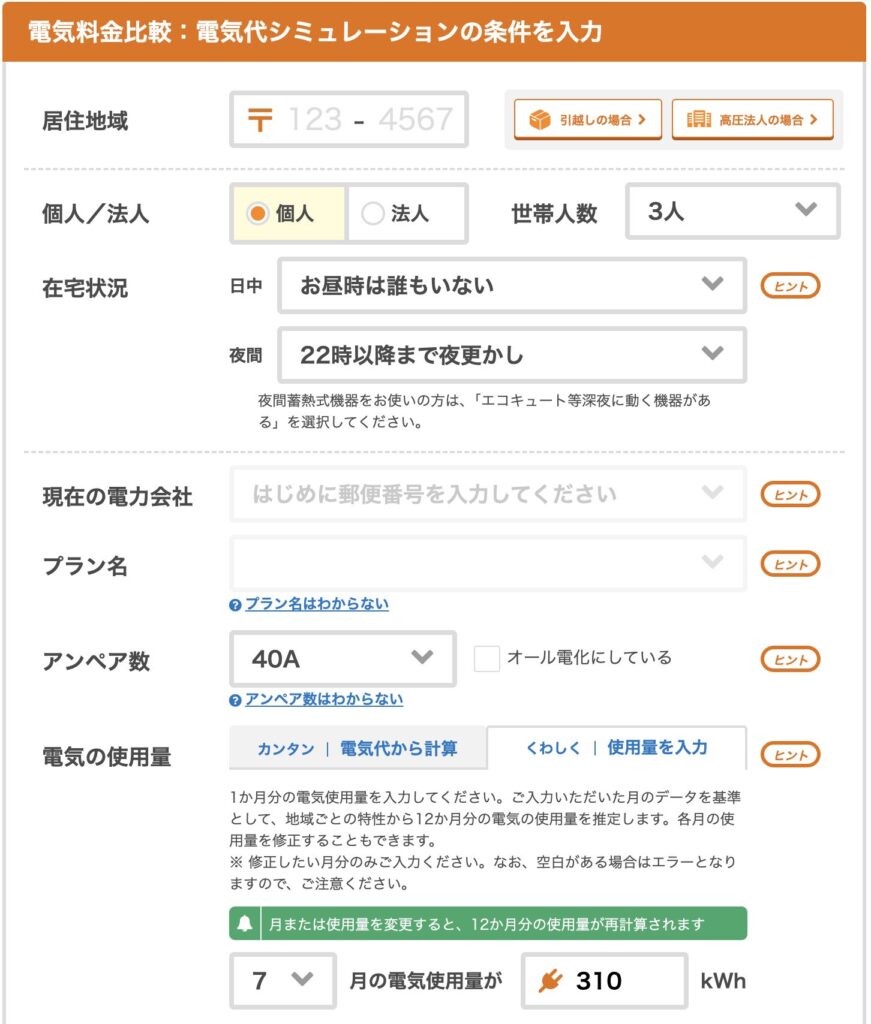The height and width of the screenshot is (1024, 871).
Task: Open the hint for 現在の電力会社
Action: 790,494
